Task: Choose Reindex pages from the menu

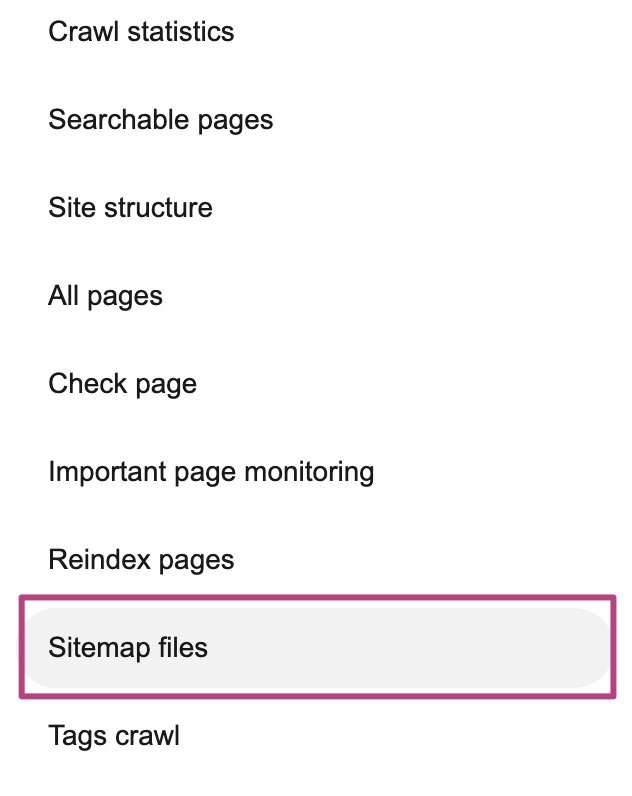Action: [141, 559]
